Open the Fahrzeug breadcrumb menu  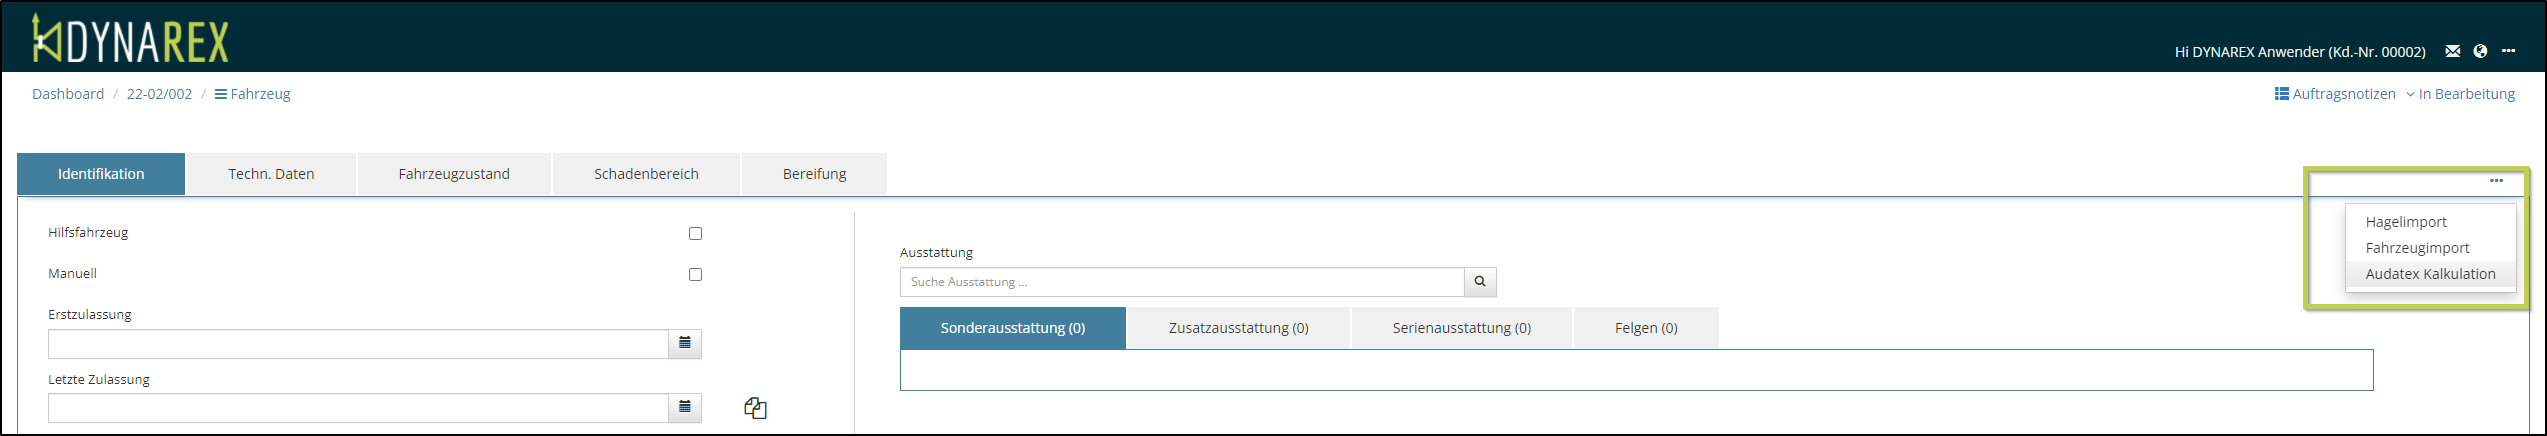[x=253, y=94]
